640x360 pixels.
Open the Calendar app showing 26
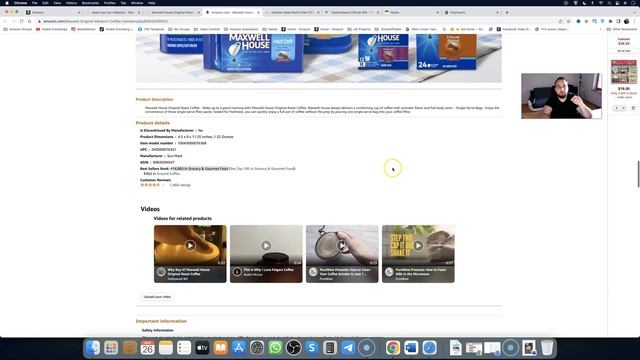click(x=147, y=348)
